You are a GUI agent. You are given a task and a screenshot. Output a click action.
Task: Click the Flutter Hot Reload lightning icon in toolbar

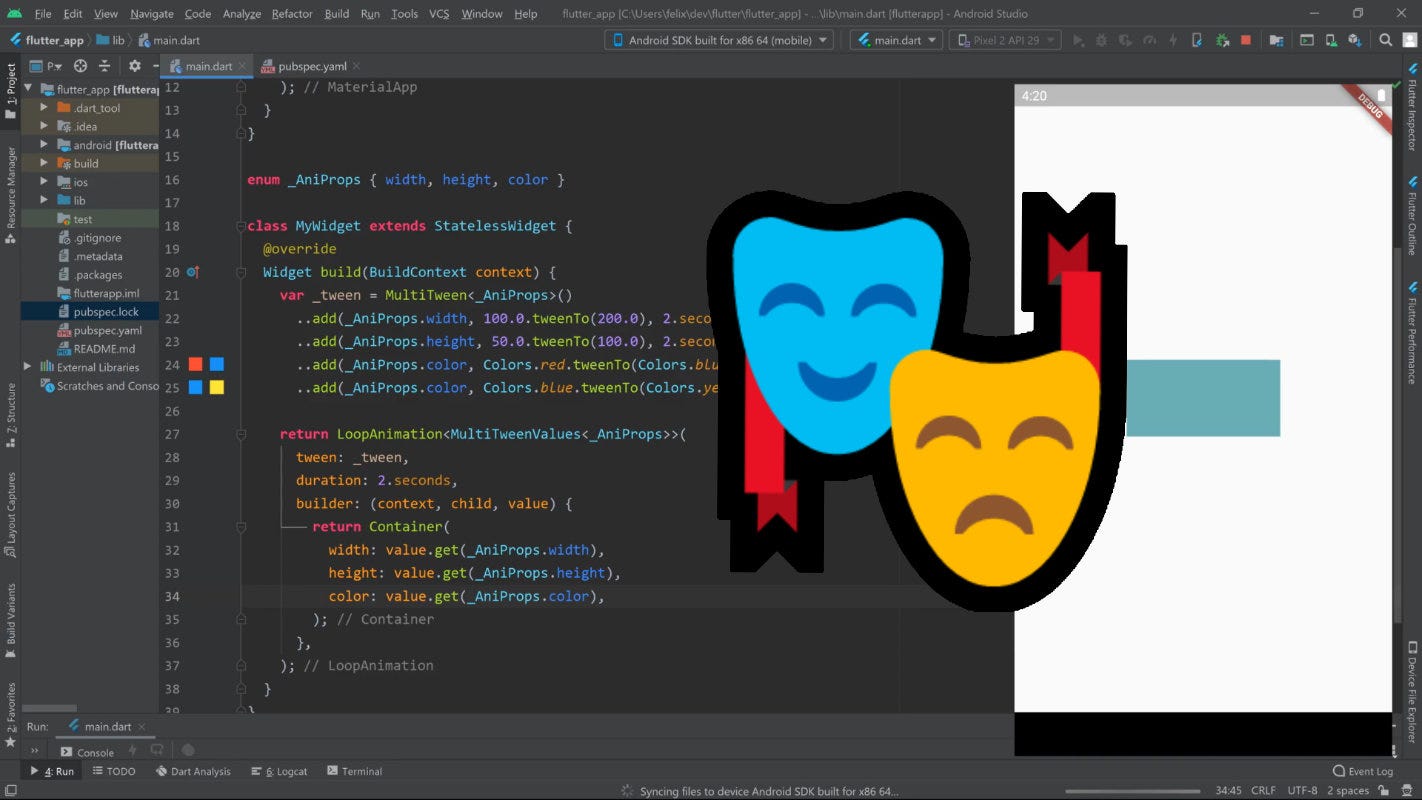(1173, 40)
